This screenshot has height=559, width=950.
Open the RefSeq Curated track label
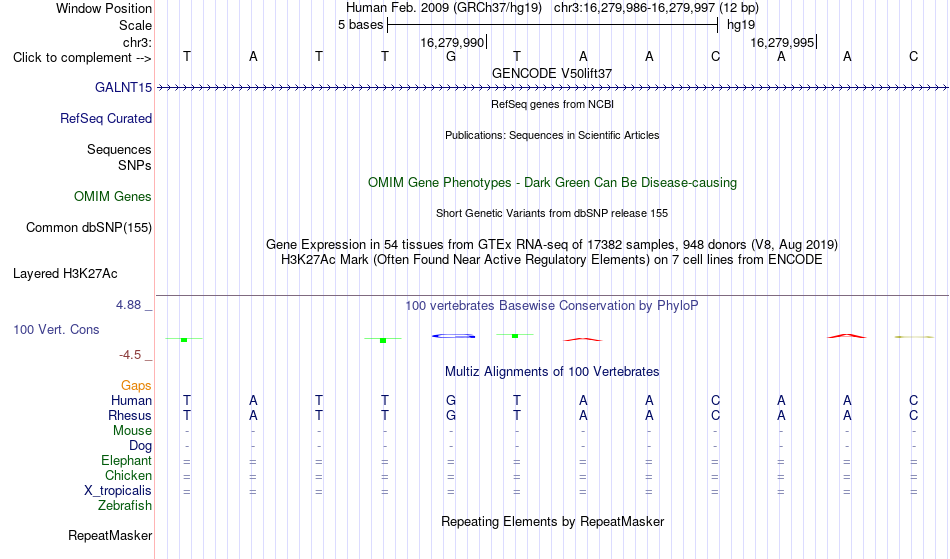click(x=105, y=118)
